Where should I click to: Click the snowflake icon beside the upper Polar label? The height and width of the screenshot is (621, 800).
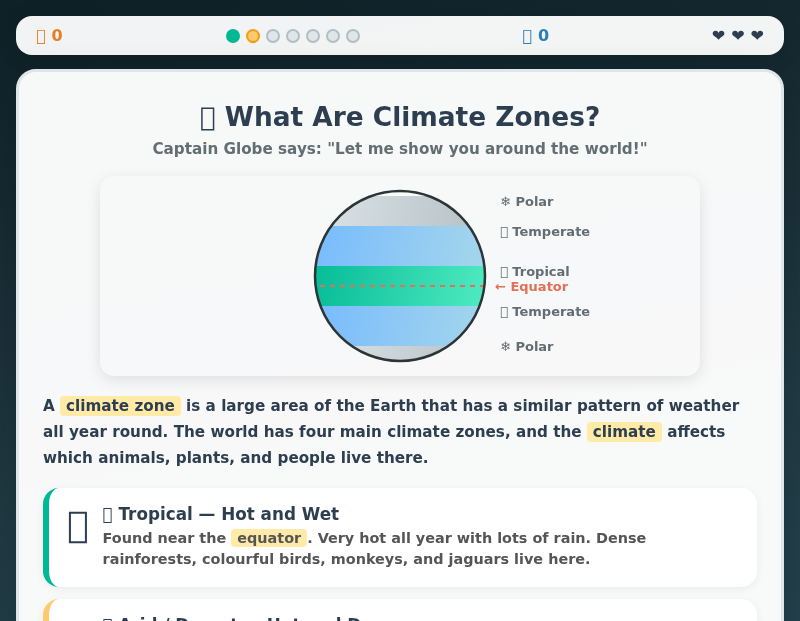coord(504,201)
